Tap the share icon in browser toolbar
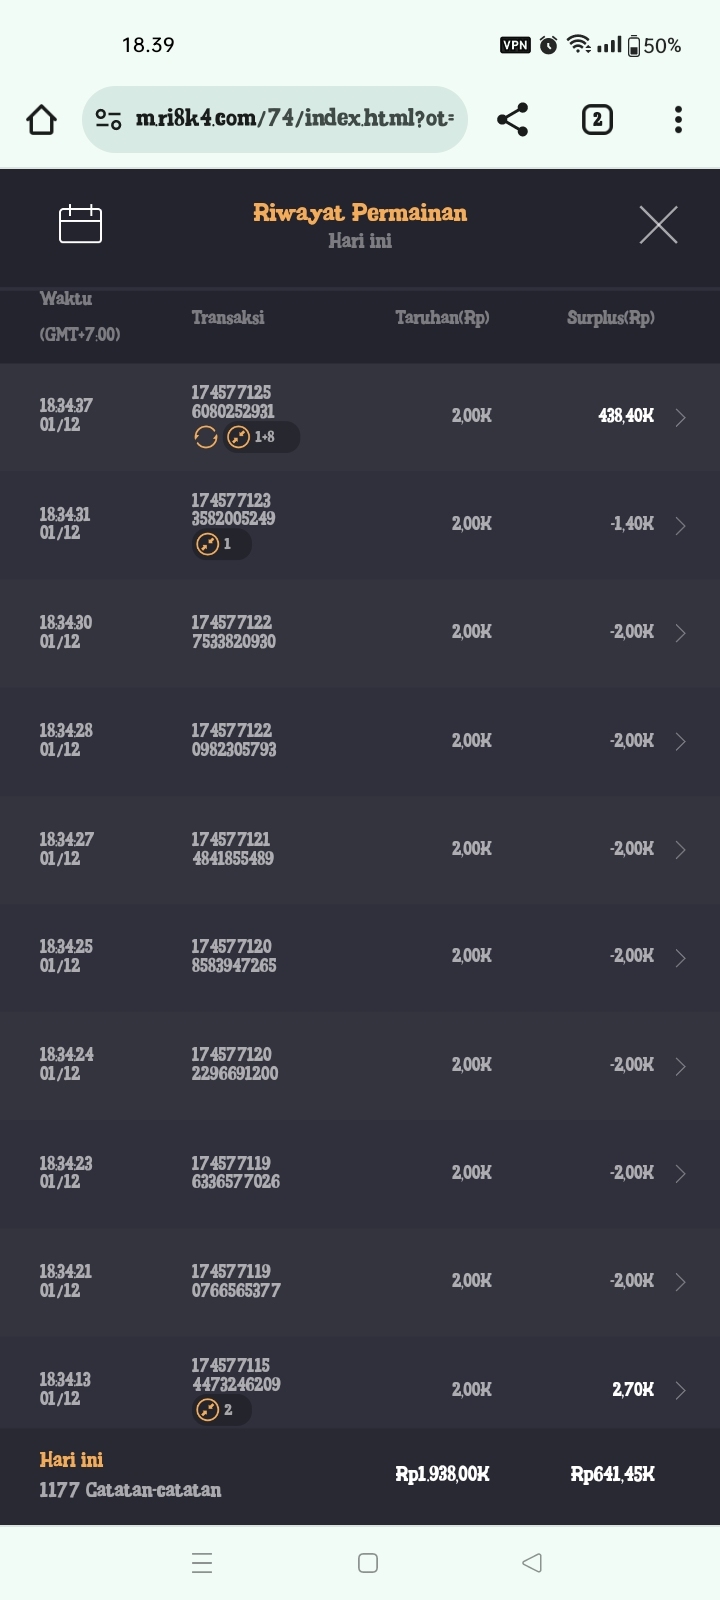The width and height of the screenshot is (720, 1600). pyautogui.click(x=512, y=120)
